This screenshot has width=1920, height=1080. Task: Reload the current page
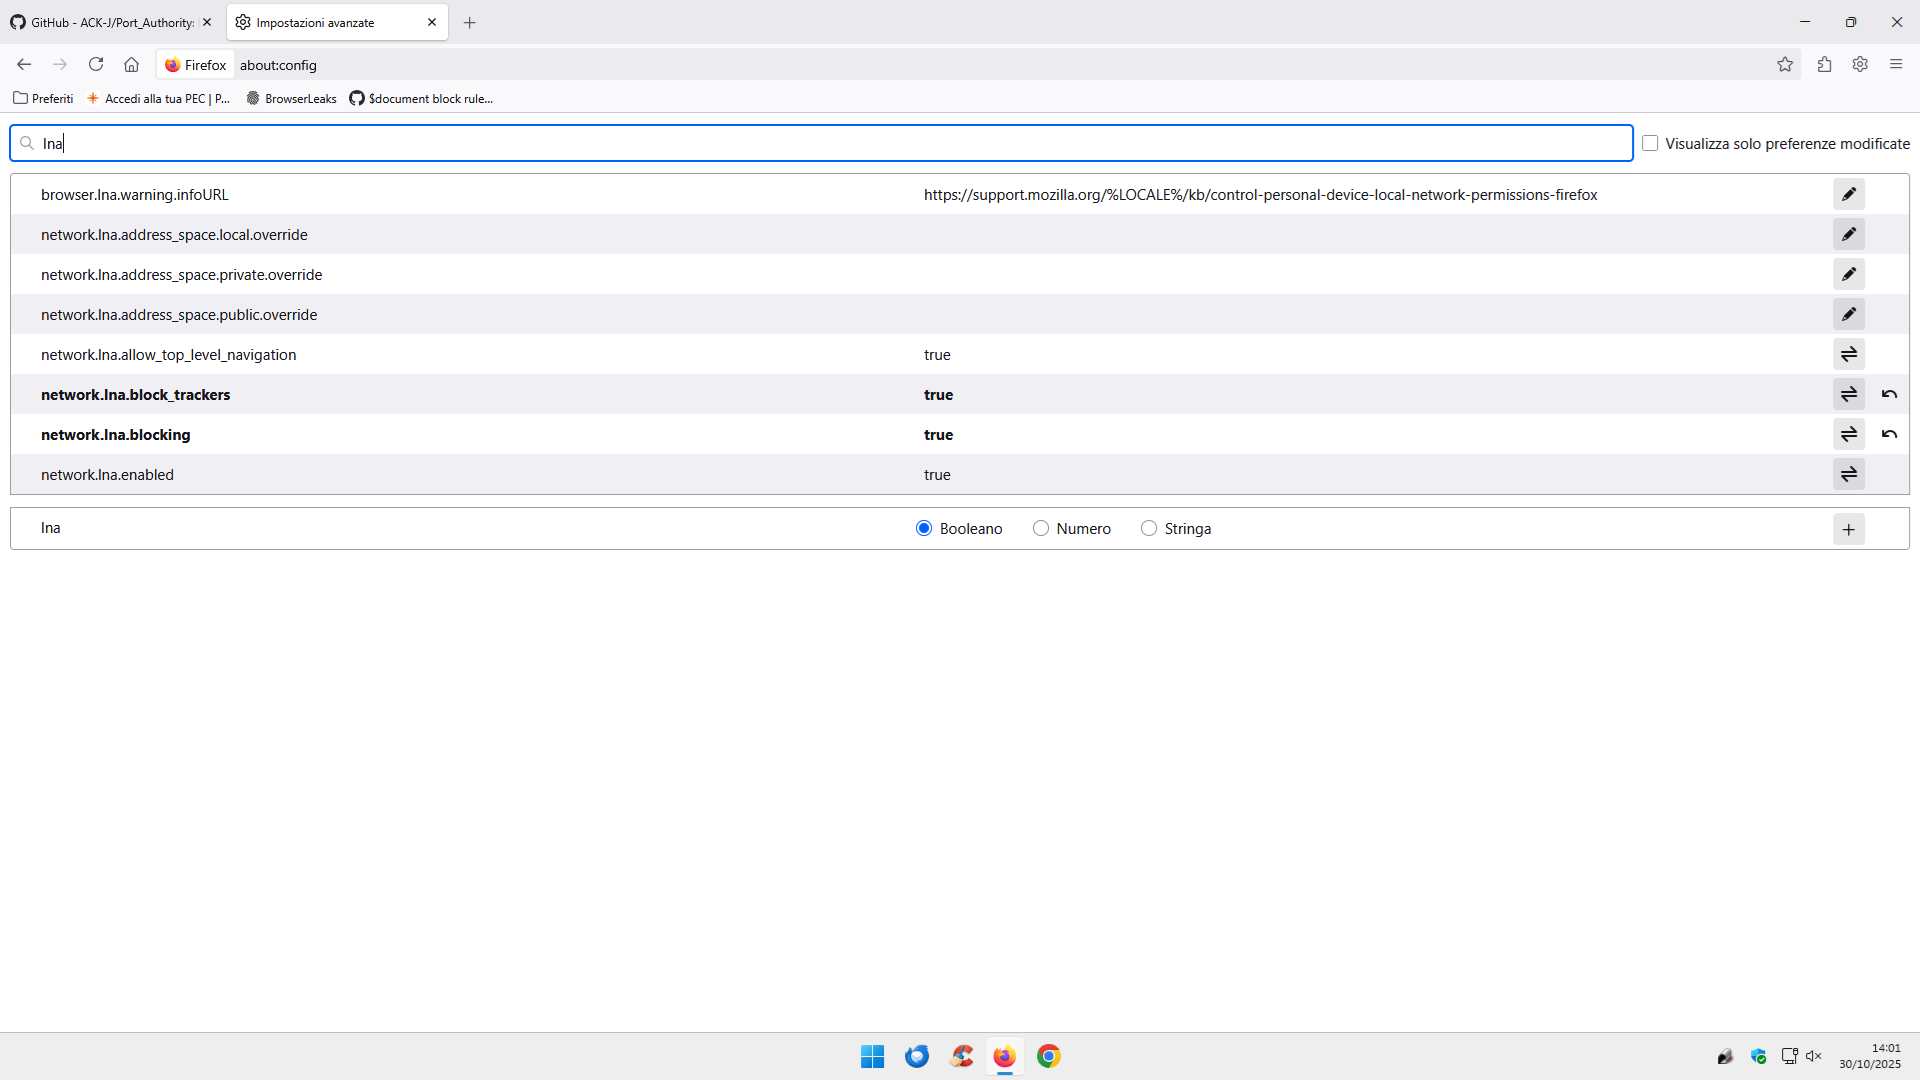pos(96,65)
